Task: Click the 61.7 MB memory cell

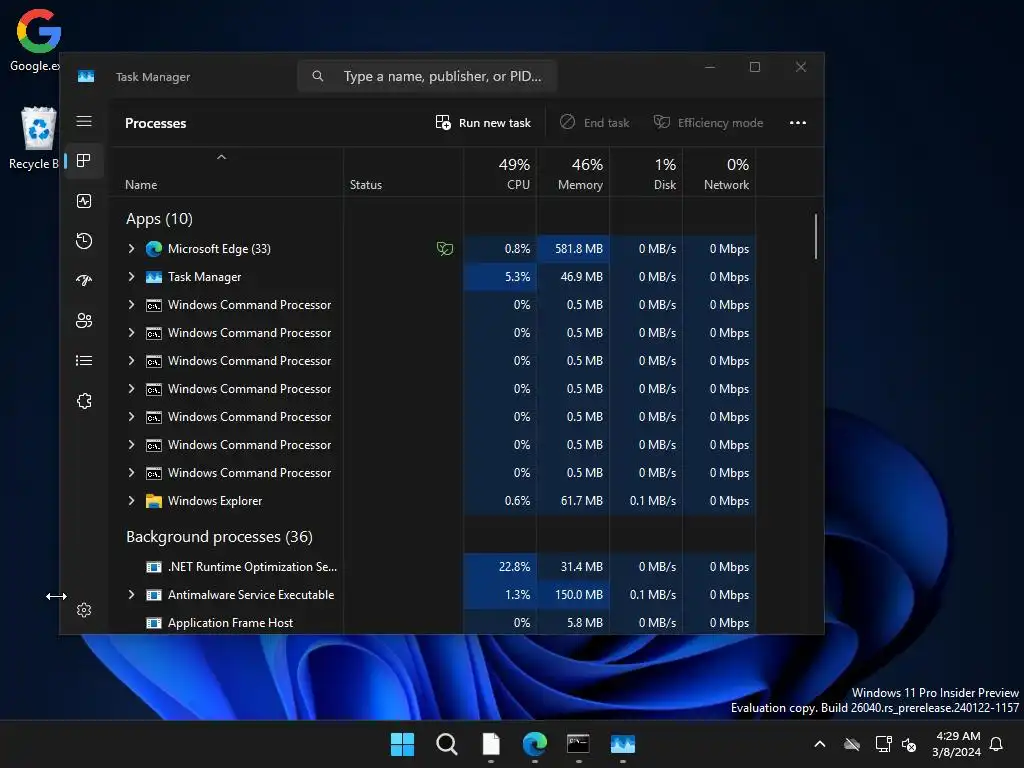Action: [573, 501]
